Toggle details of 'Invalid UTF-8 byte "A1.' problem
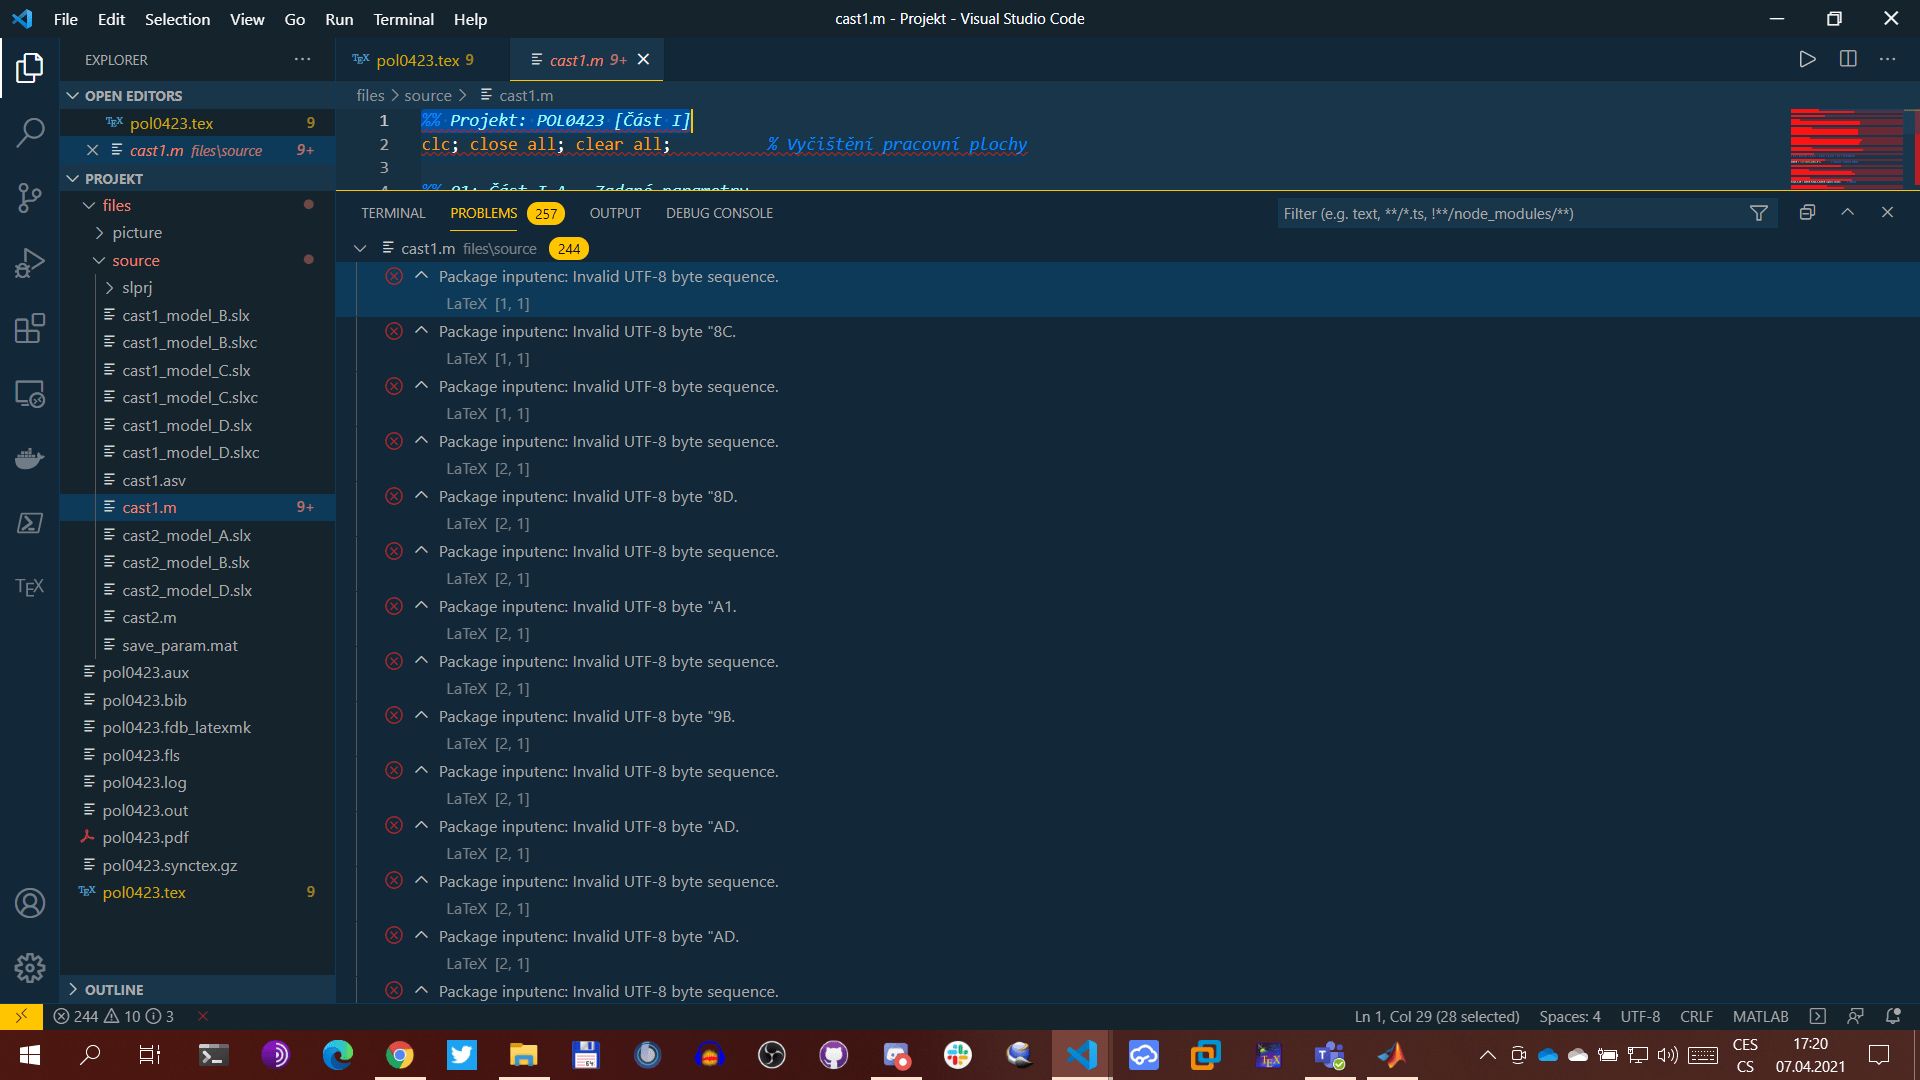Image resolution: width=1920 pixels, height=1080 pixels. (x=421, y=606)
